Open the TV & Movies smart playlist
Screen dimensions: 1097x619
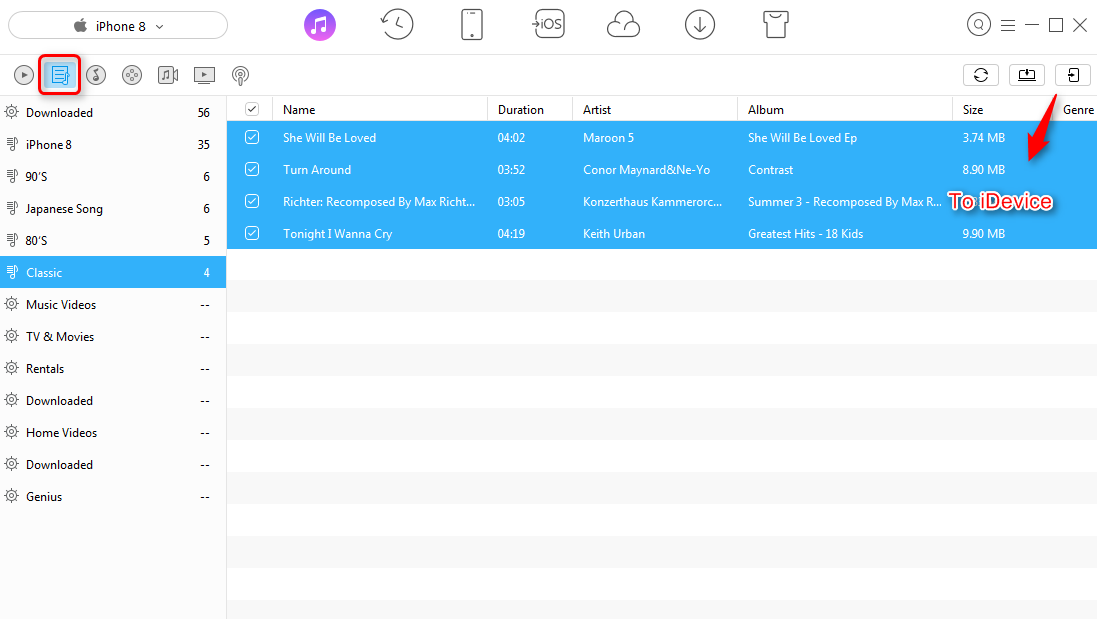pos(113,336)
